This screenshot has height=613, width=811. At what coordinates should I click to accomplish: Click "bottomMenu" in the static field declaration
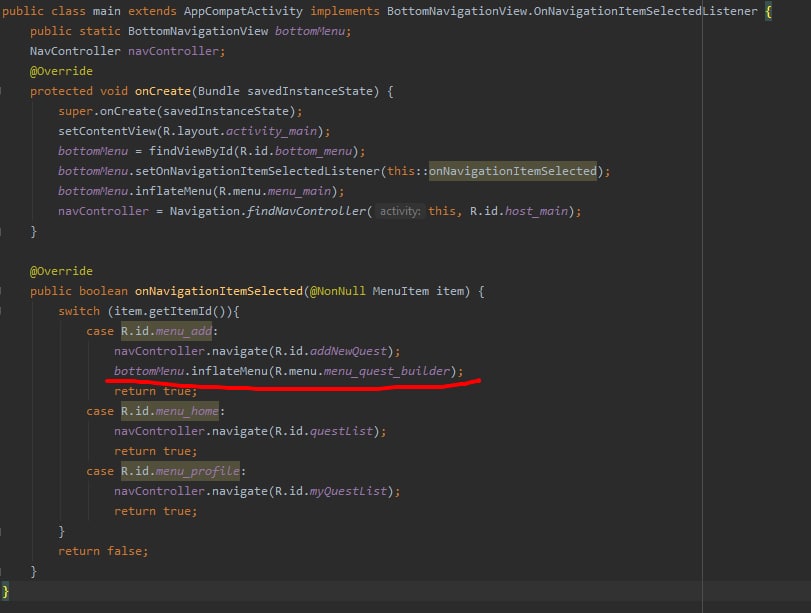tap(310, 31)
